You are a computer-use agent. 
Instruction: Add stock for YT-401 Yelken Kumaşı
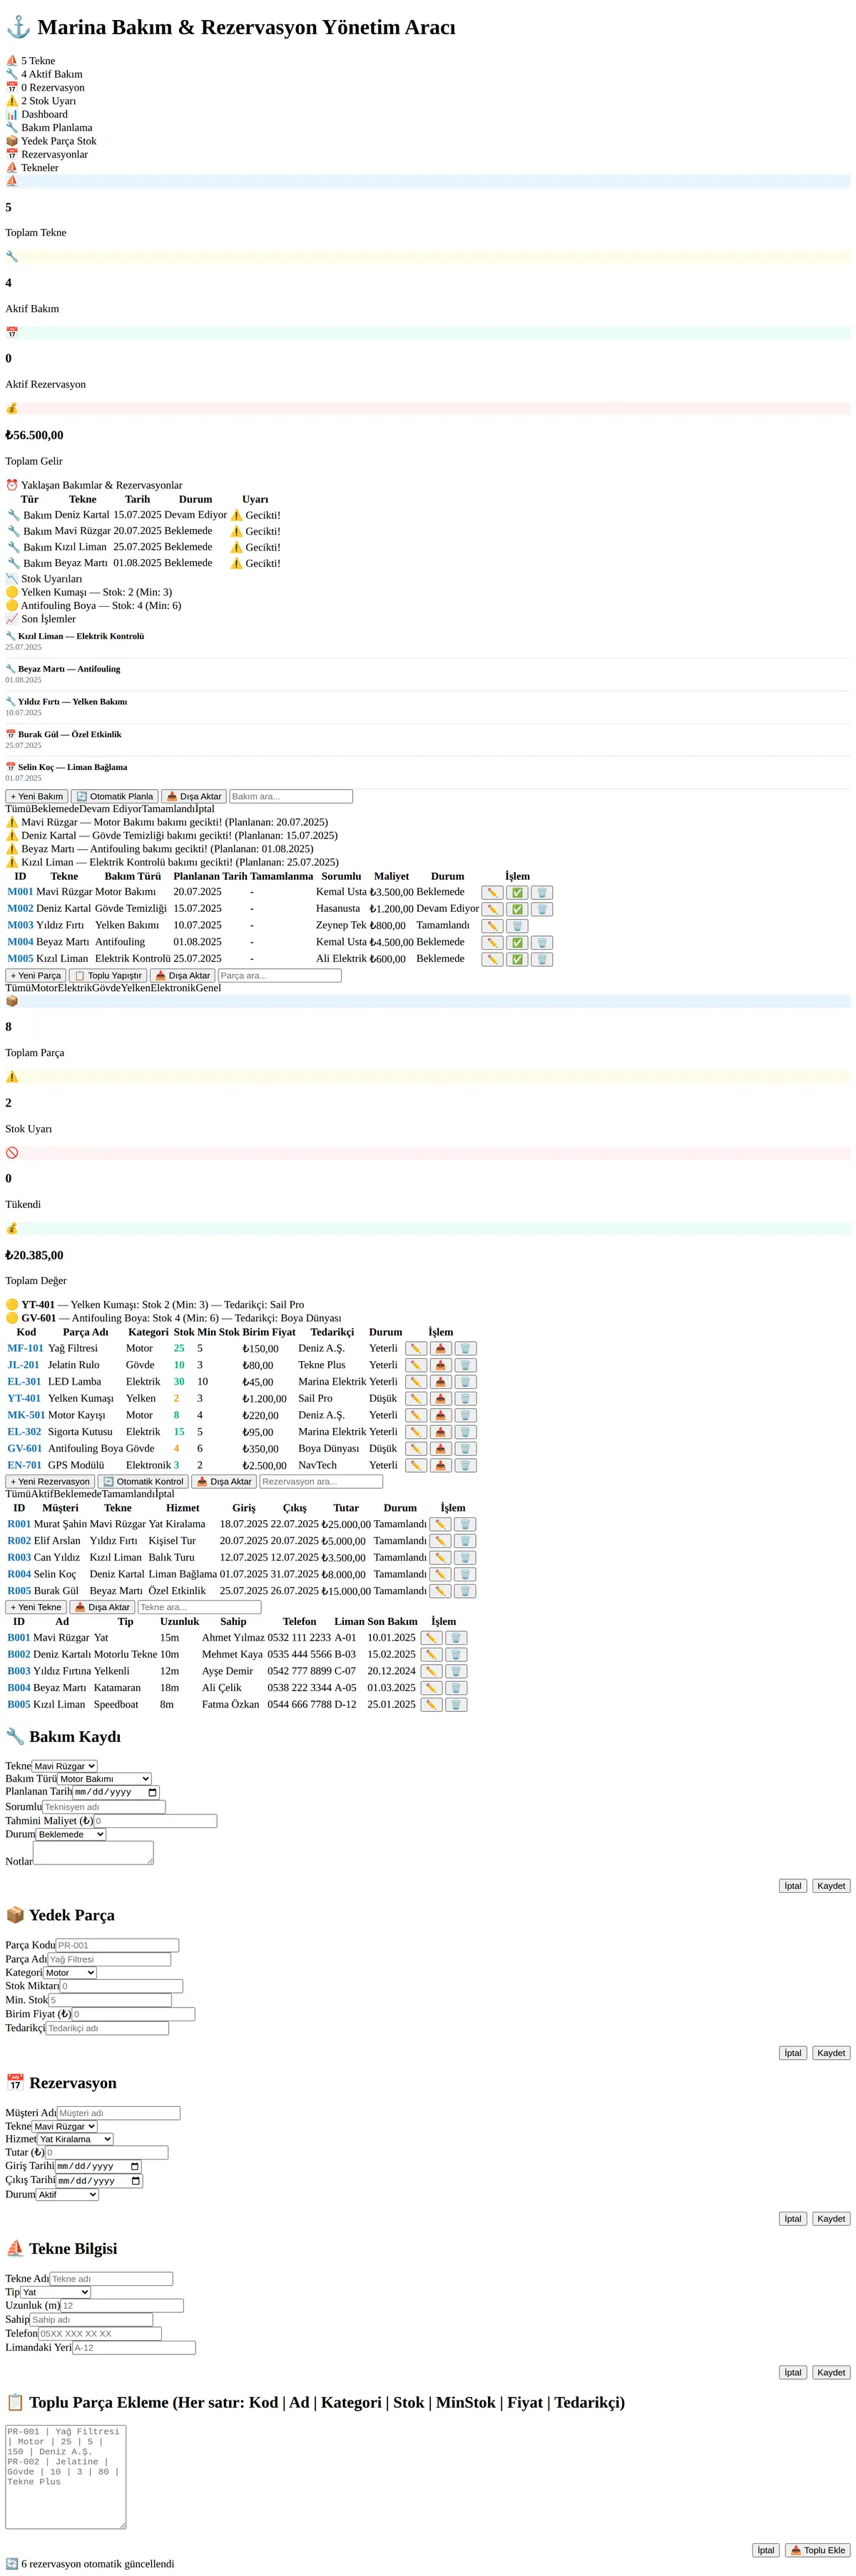(x=440, y=1399)
